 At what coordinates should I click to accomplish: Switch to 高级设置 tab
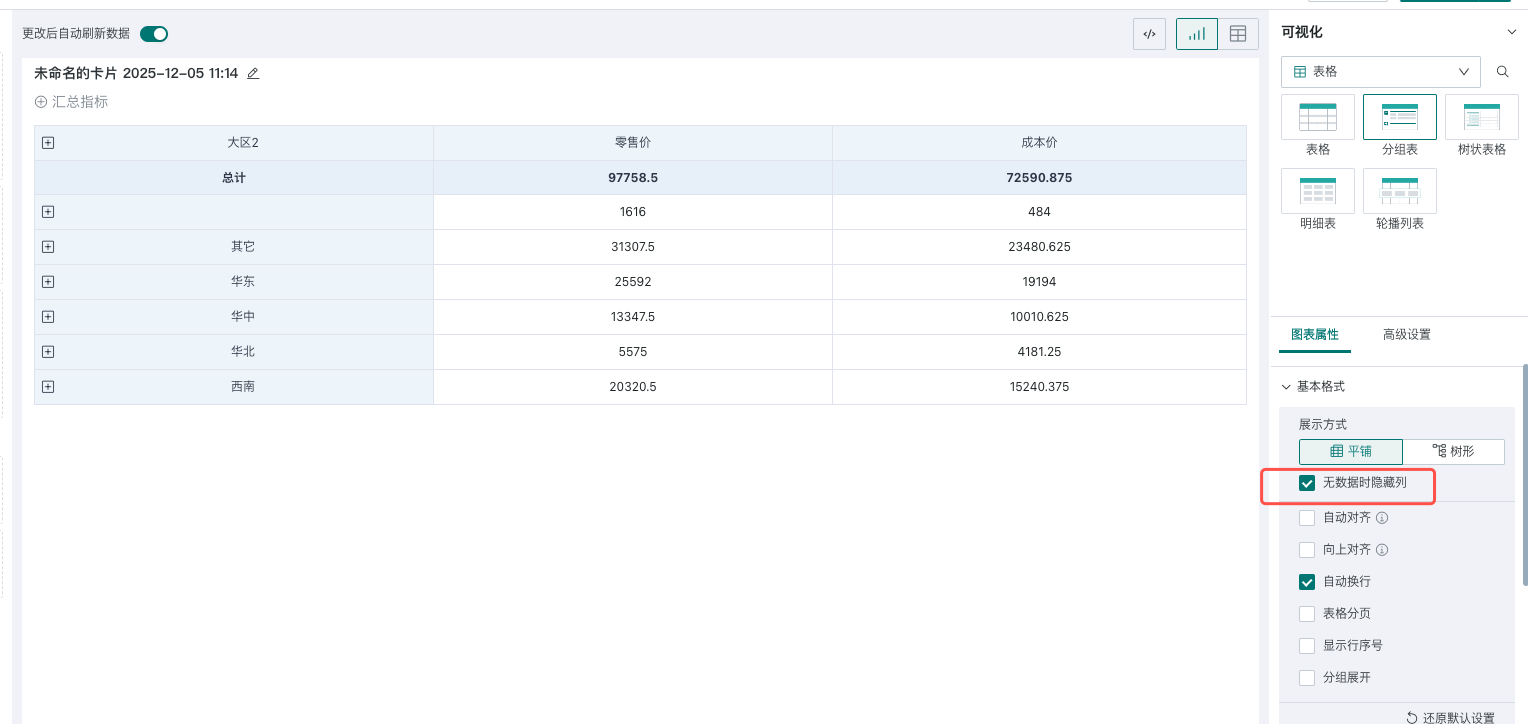click(x=1406, y=335)
